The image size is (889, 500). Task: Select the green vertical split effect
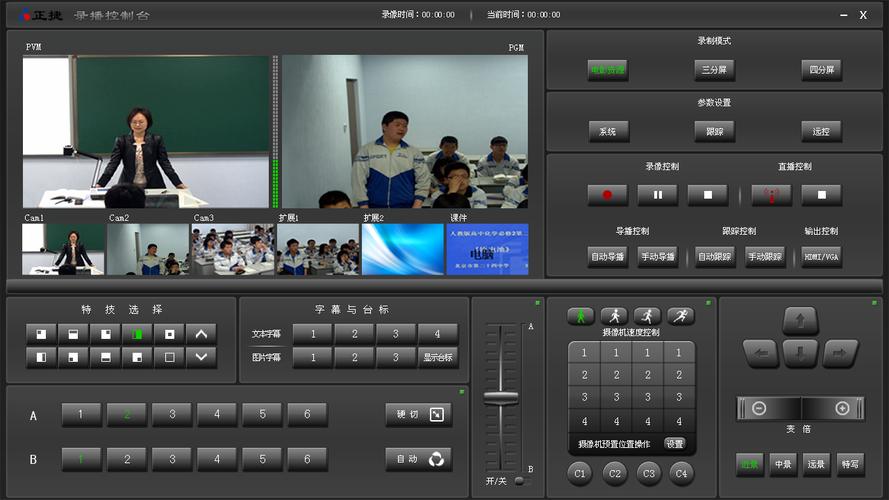[137, 334]
